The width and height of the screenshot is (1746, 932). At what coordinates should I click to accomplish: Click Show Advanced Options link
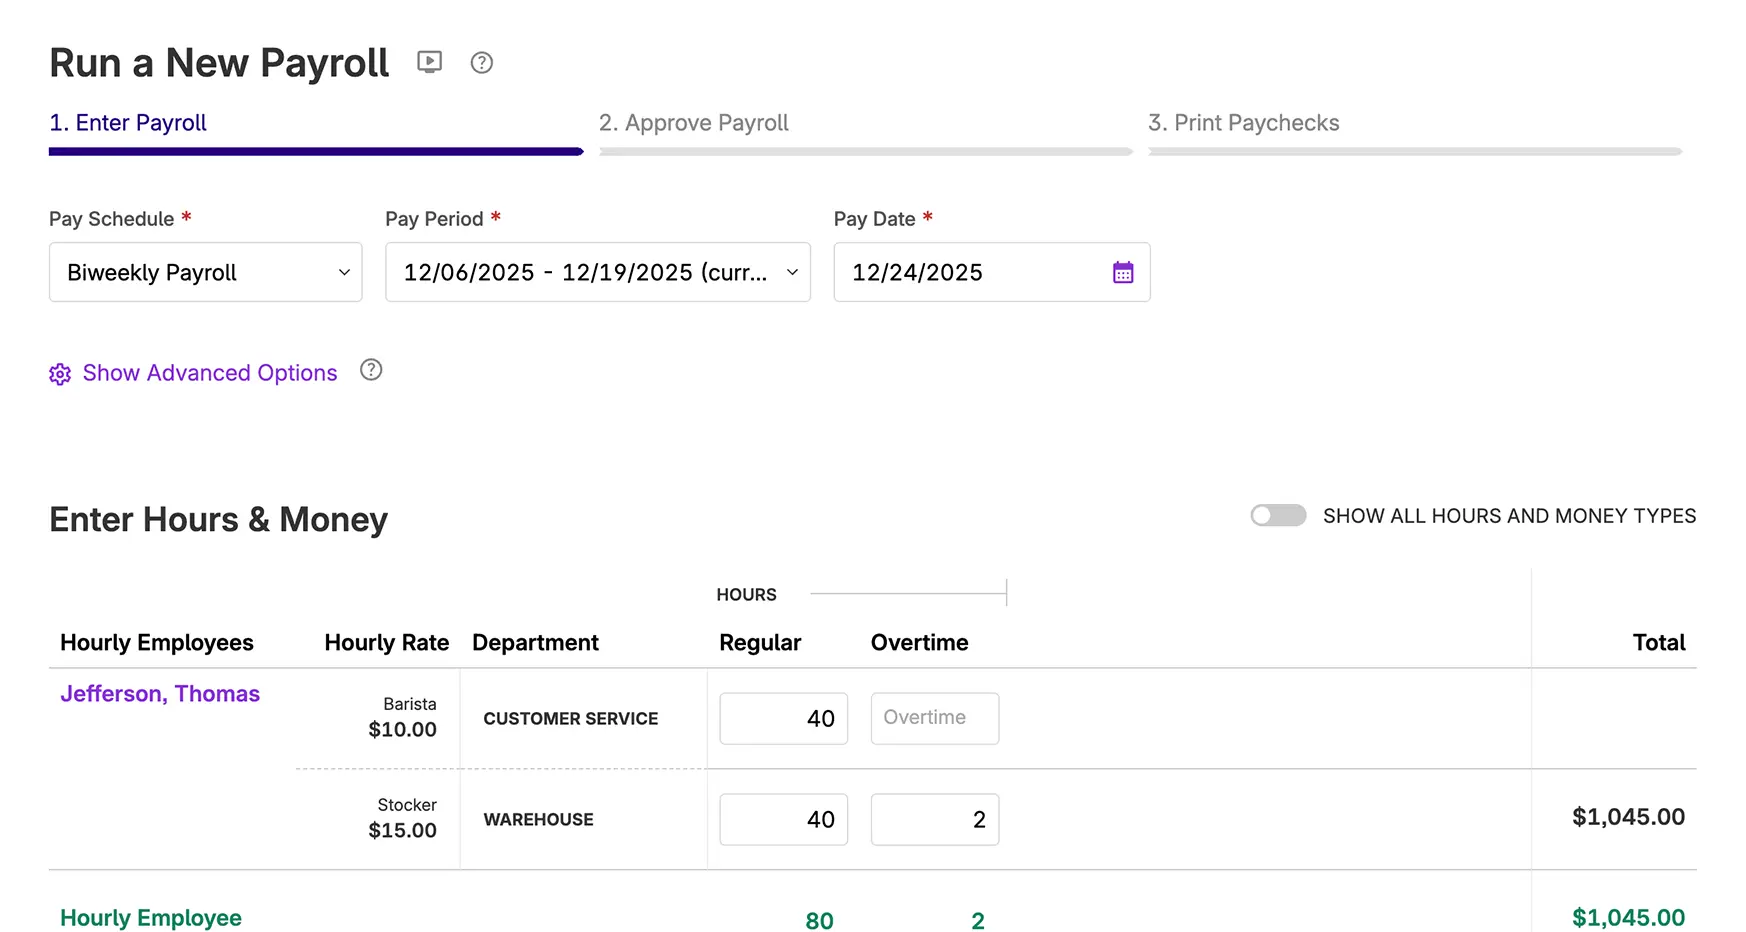tap(209, 373)
